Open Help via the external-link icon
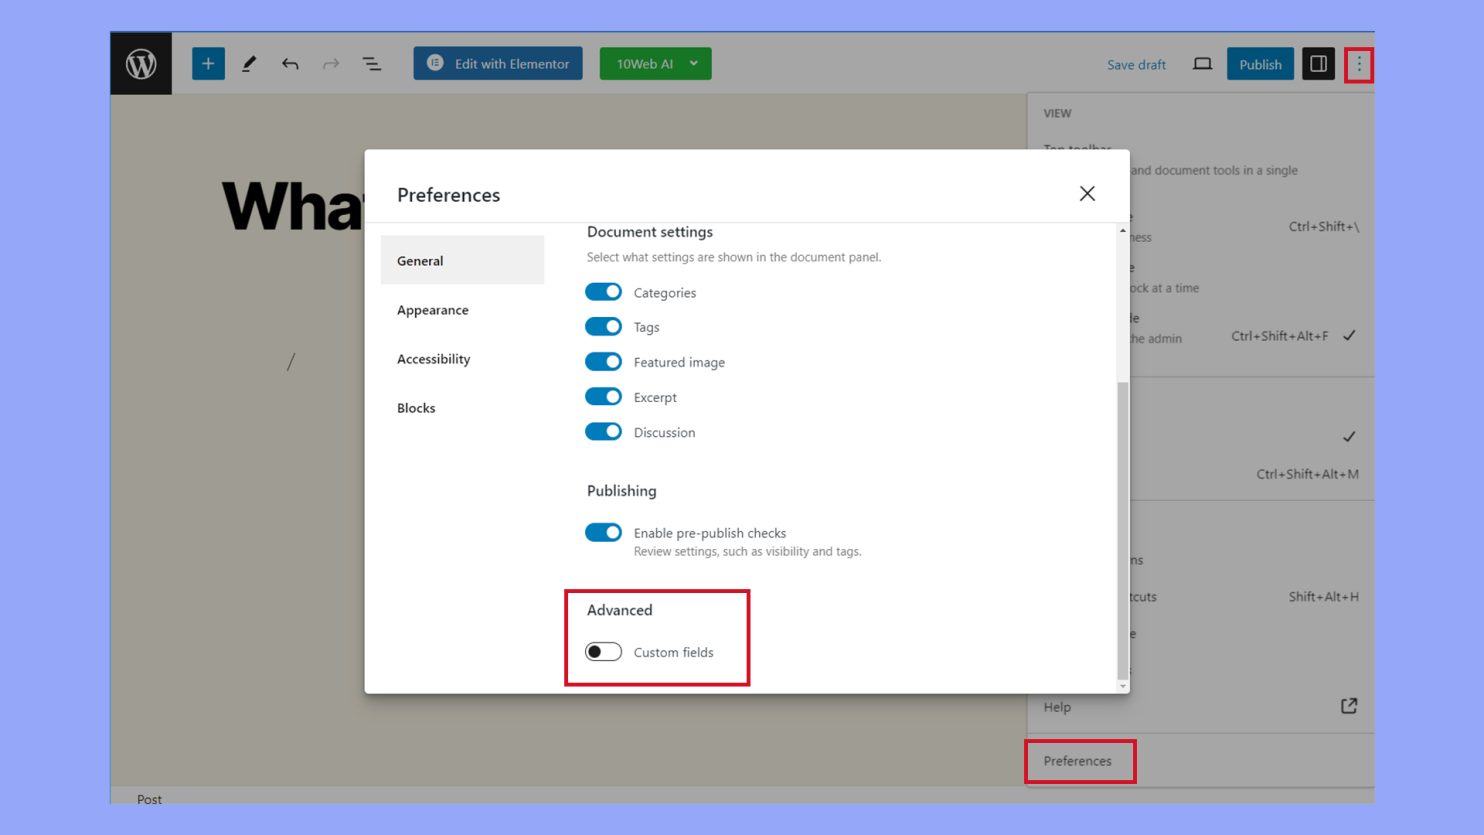 point(1349,705)
